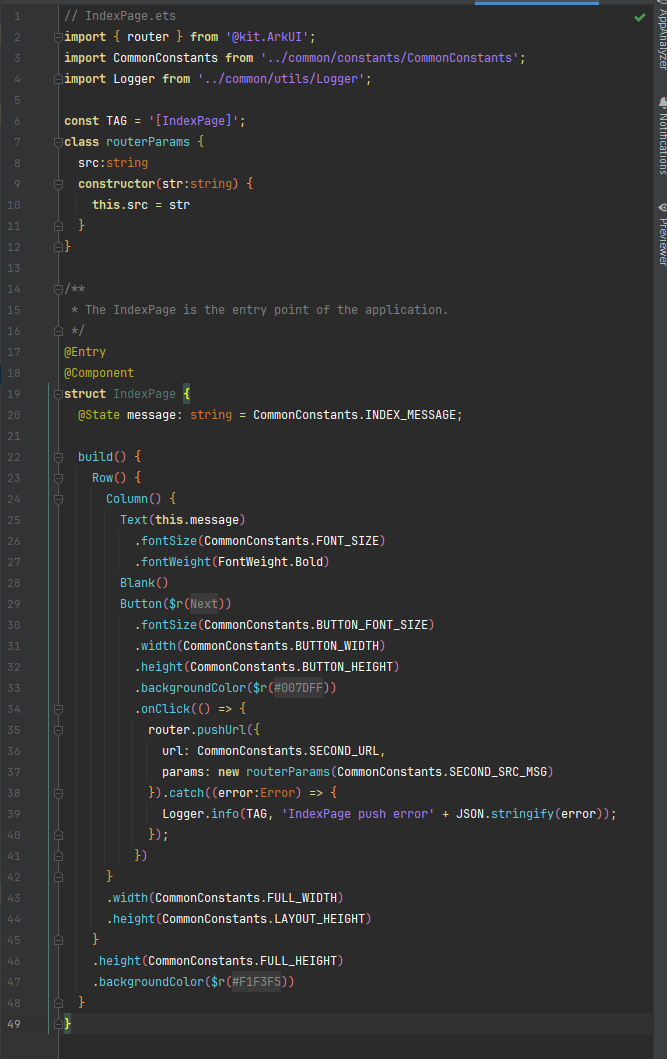Fold the routerParams class at line 7

click(x=59, y=142)
